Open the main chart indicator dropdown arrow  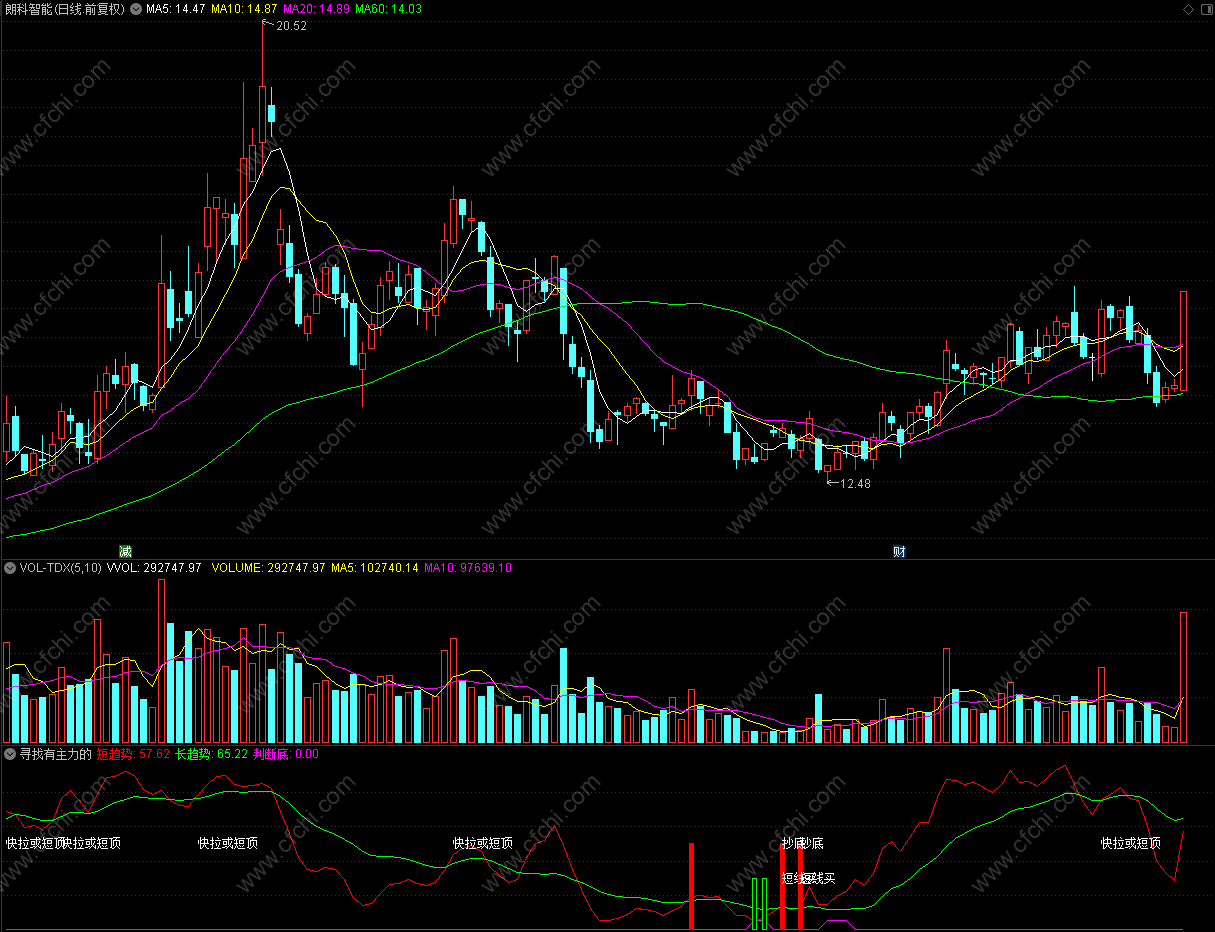pos(136,9)
